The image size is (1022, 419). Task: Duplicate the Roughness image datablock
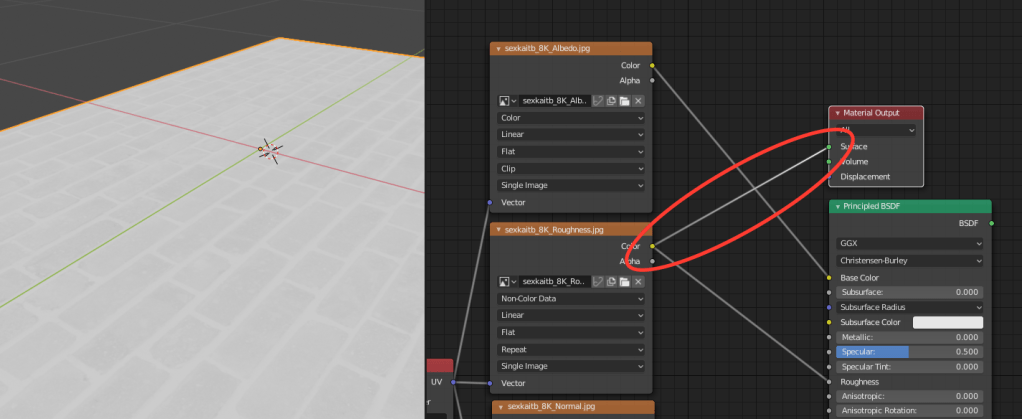pos(611,282)
